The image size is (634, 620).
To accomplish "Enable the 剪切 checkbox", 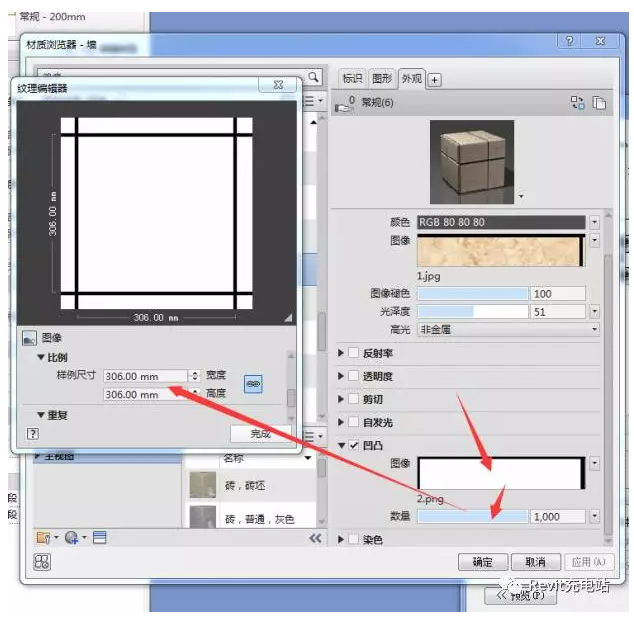I will tap(353, 399).
